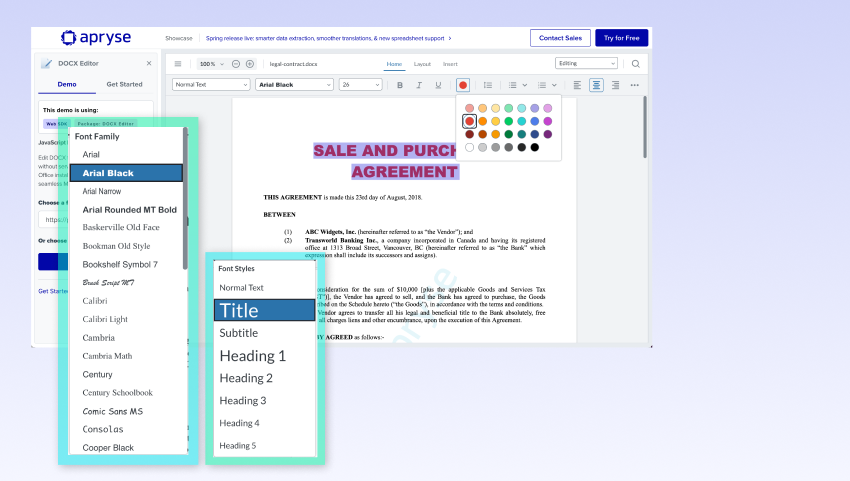Pick the bright green color swatch
This screenshot has width=850, height=481.
(x=508, y=121)
